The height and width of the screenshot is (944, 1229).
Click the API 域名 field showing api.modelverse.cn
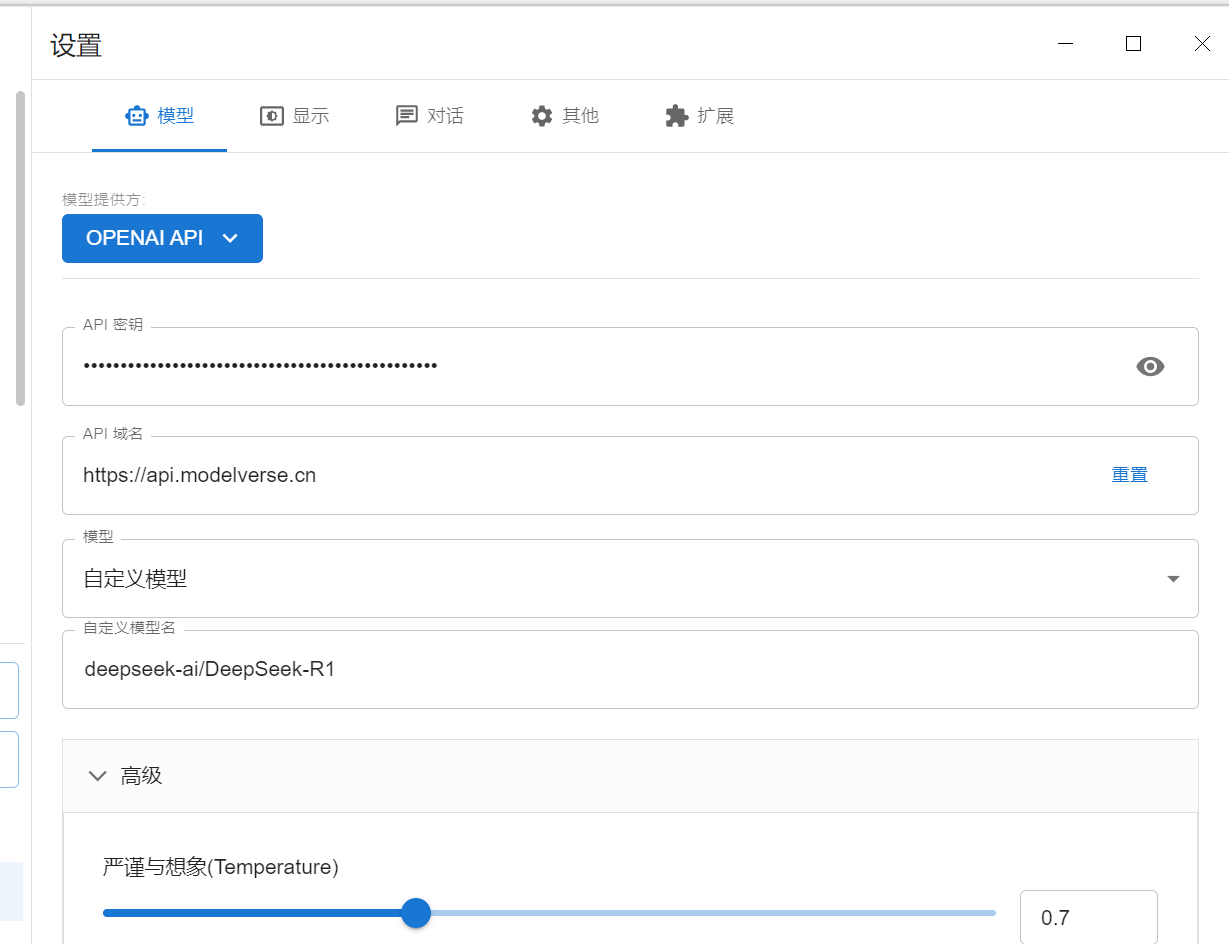[x=500, y=475]
